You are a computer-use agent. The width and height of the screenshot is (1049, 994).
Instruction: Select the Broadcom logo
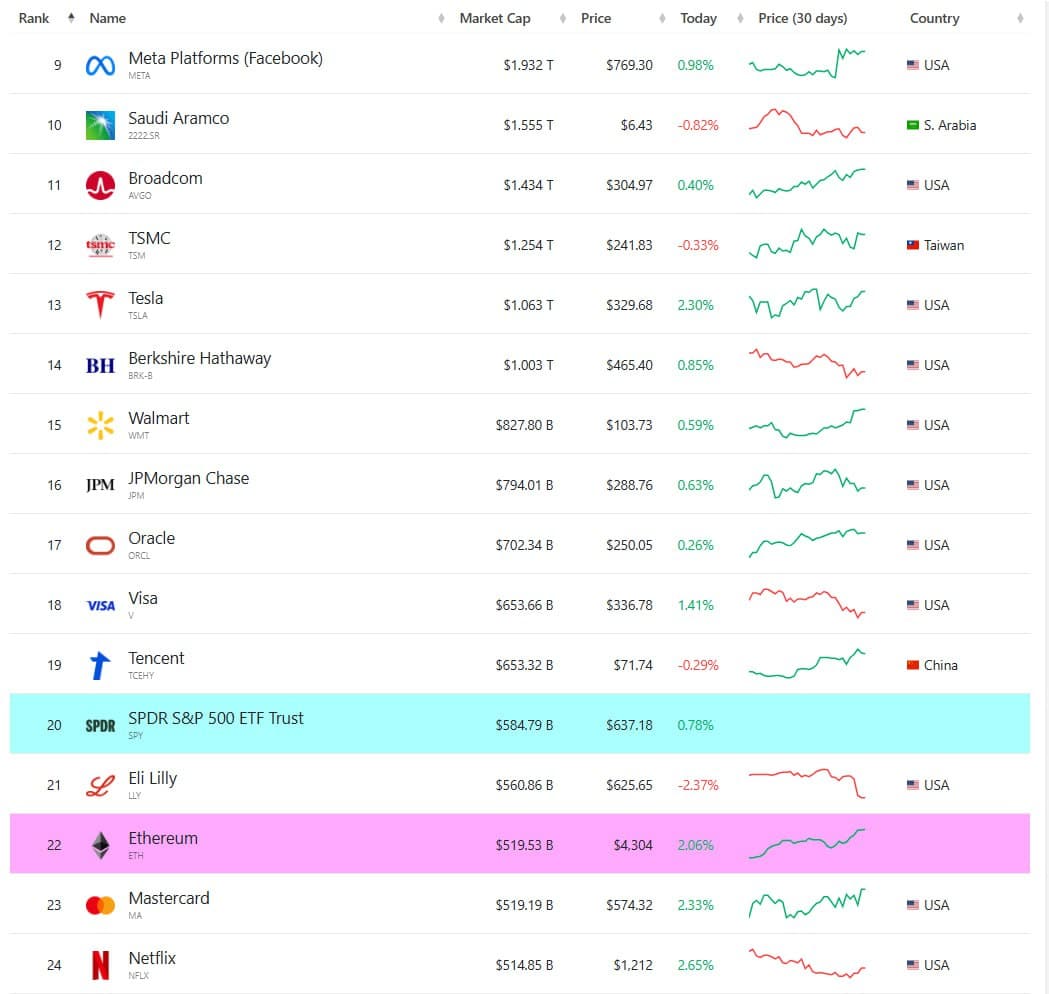99,184
